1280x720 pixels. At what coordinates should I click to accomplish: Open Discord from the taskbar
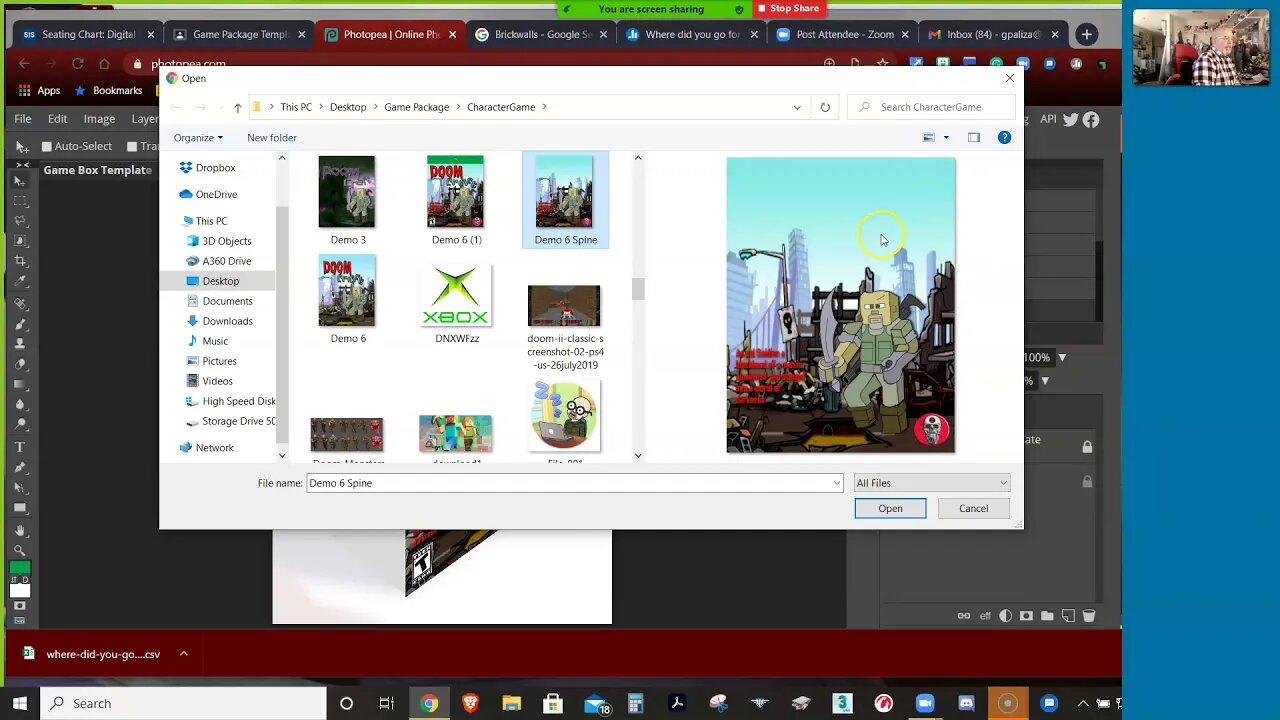pos(966,703)
